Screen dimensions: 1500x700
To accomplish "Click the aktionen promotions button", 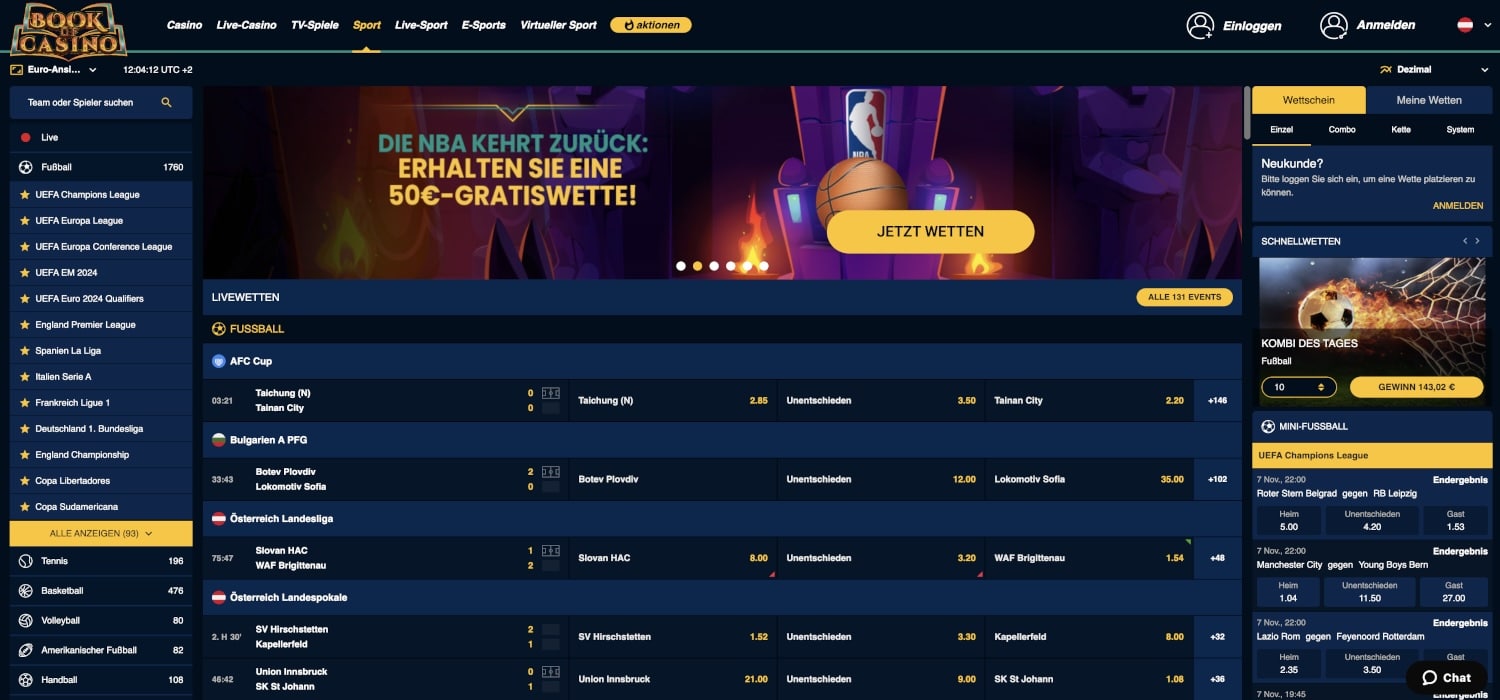I will (x=650, y=25).
